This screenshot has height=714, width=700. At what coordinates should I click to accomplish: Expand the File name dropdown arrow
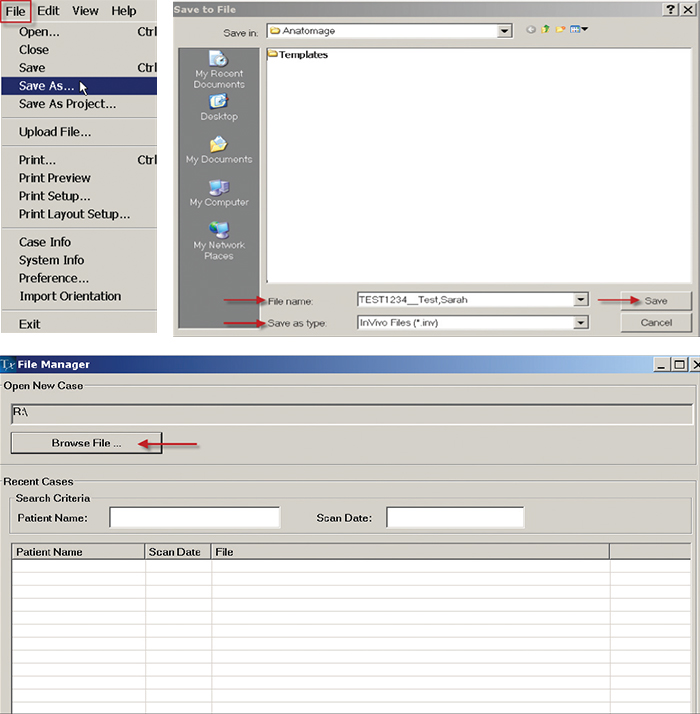pyautogui.click(x=580, y=300)
